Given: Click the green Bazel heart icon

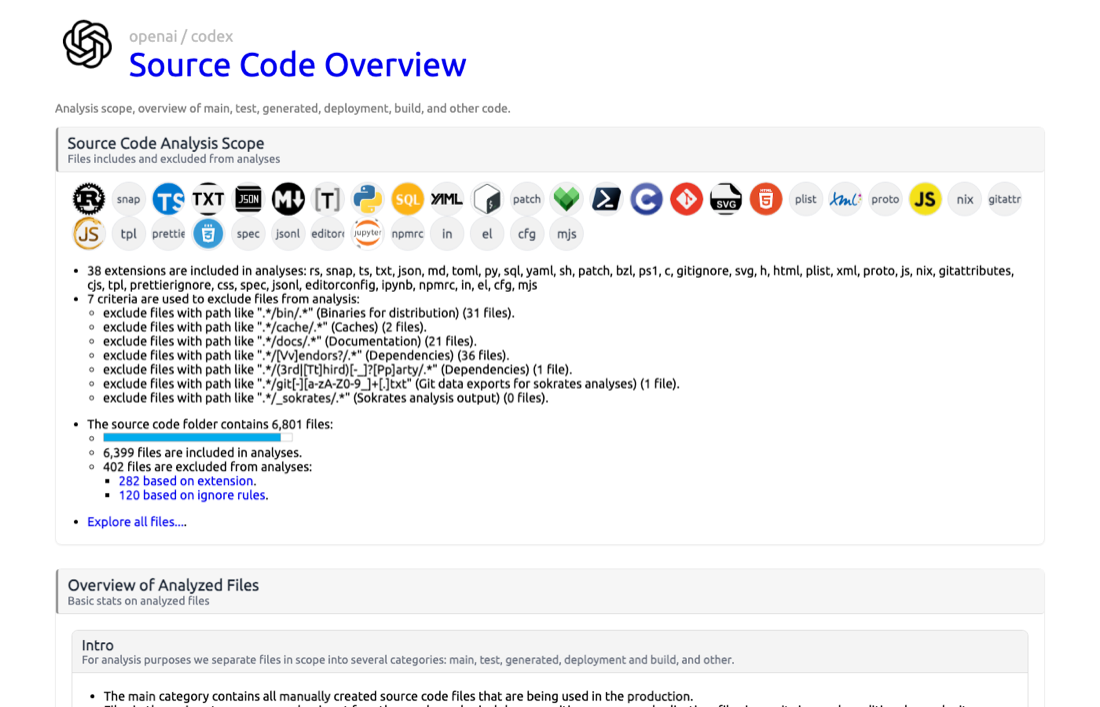Looking at the screenshot, I should coord(567,199).
